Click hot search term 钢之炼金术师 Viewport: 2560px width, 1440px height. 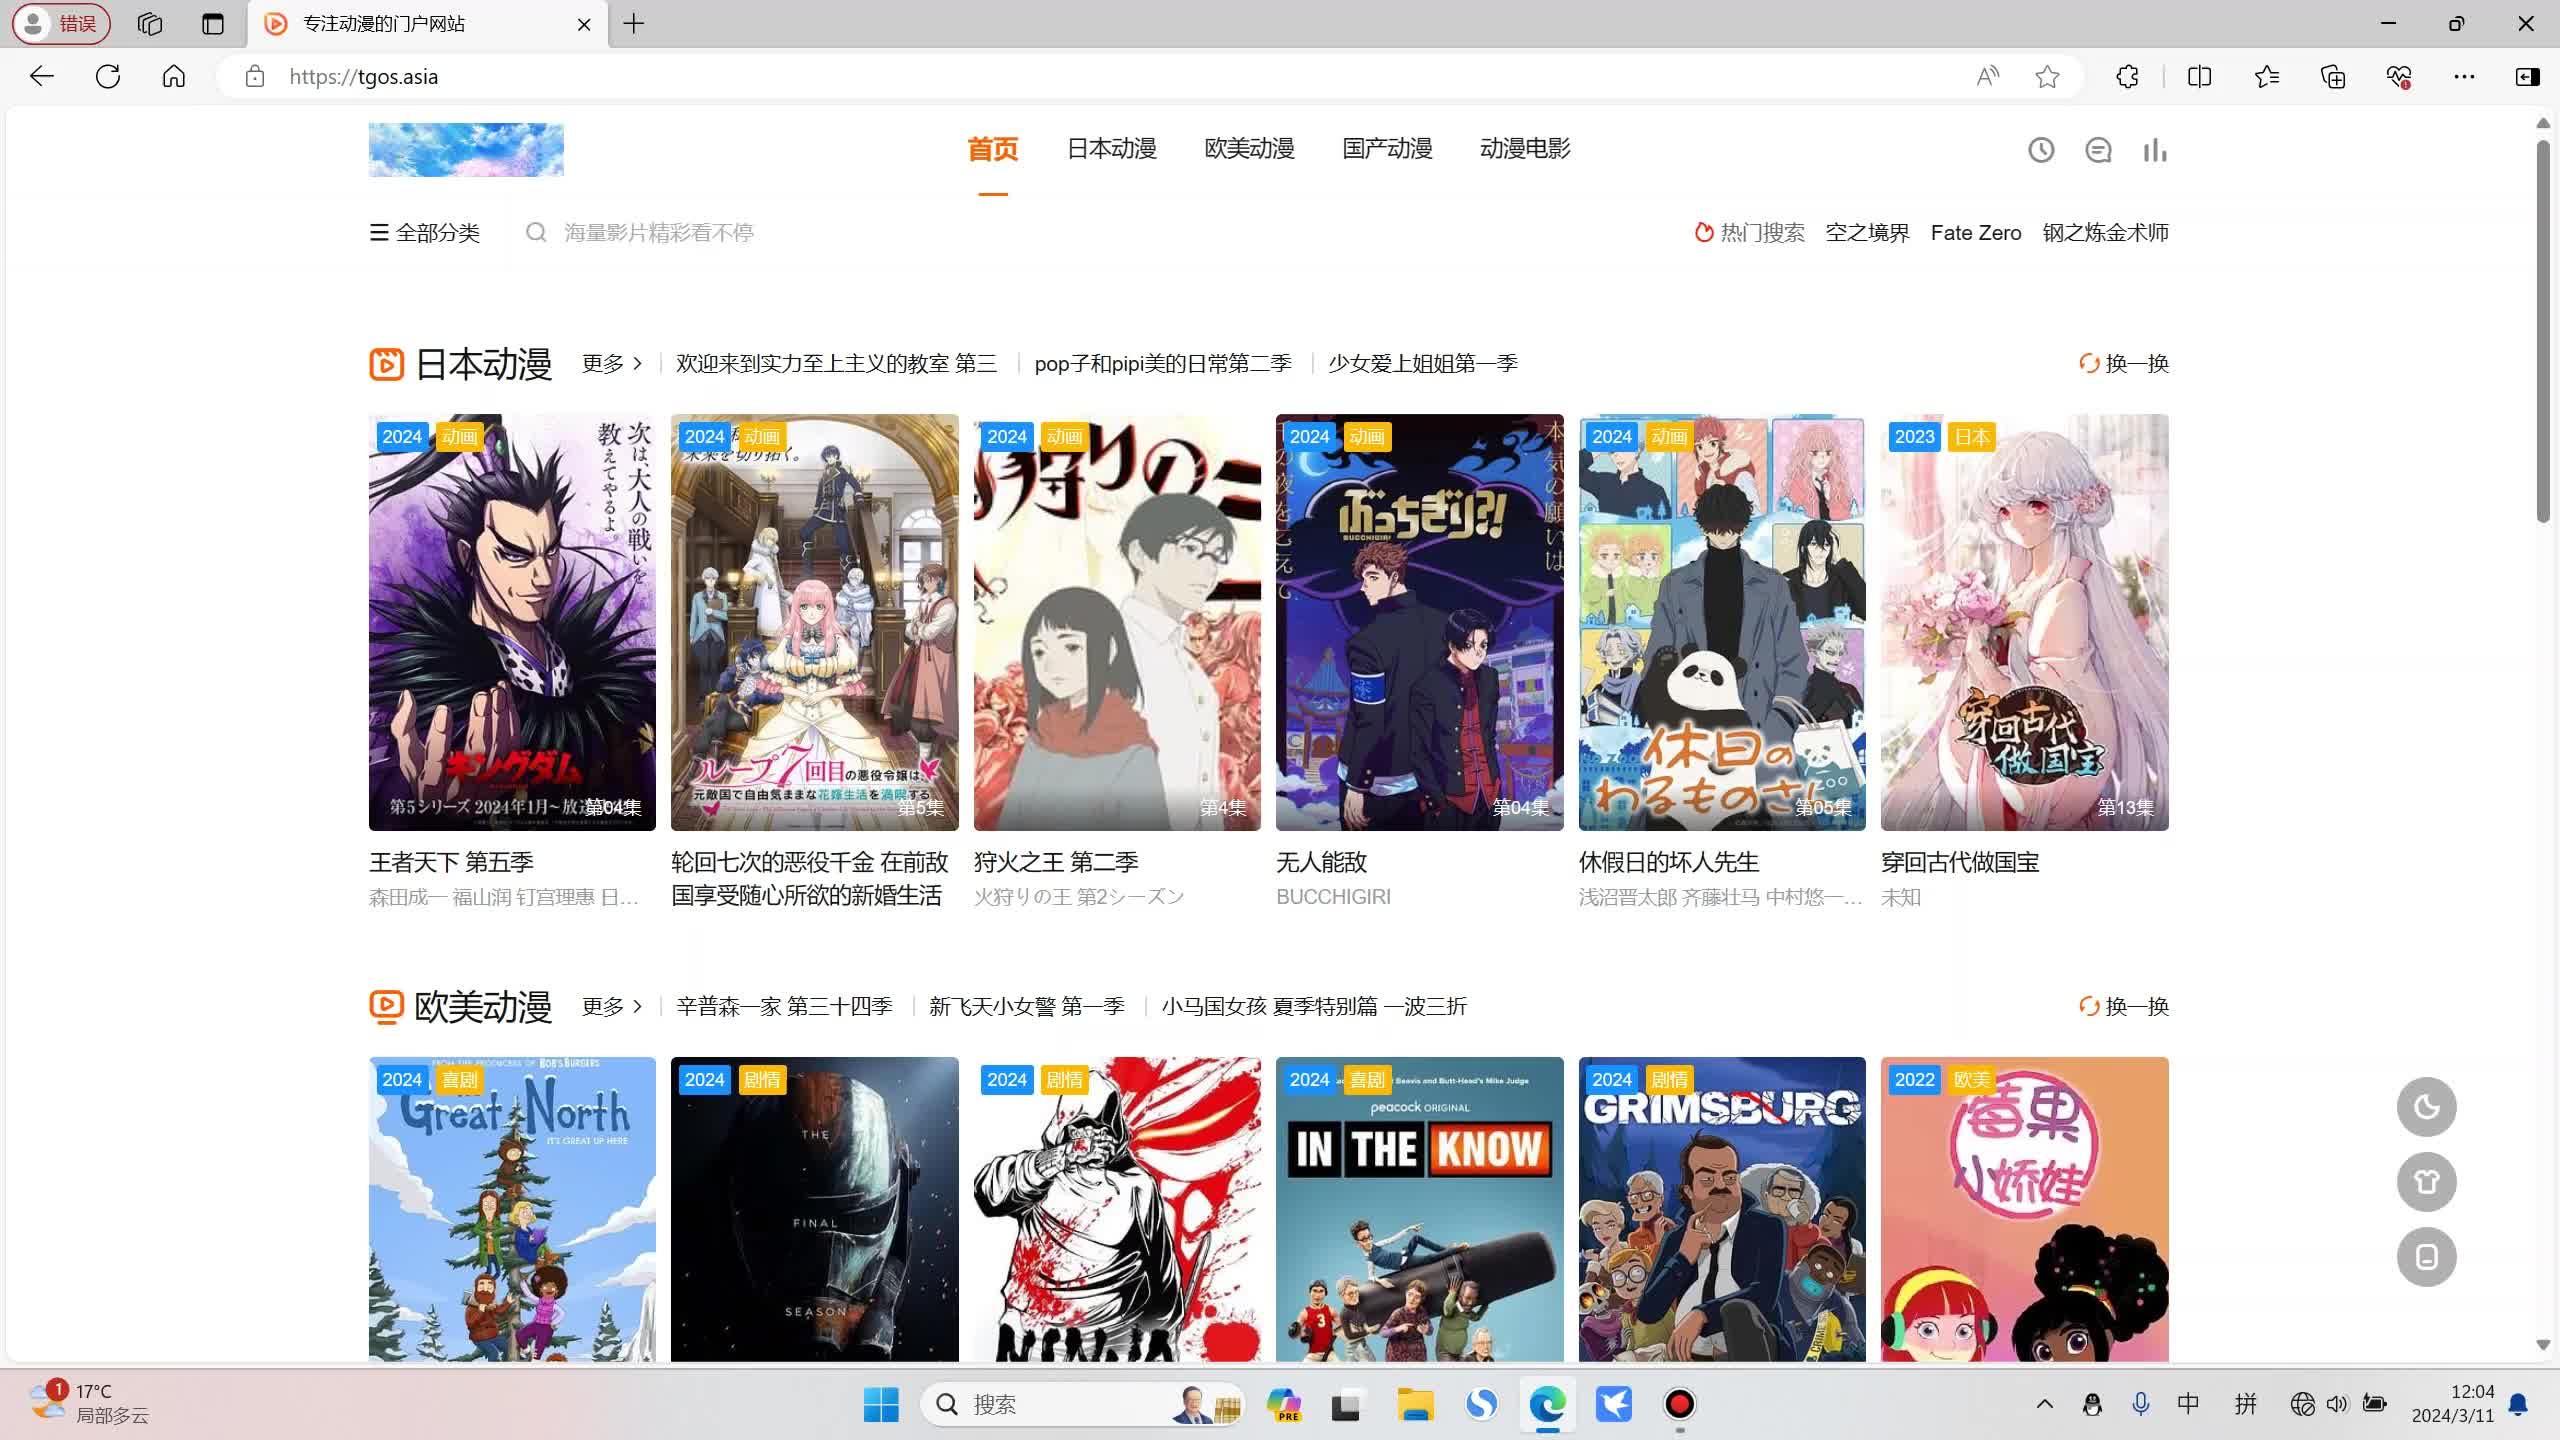[2105, 233]
